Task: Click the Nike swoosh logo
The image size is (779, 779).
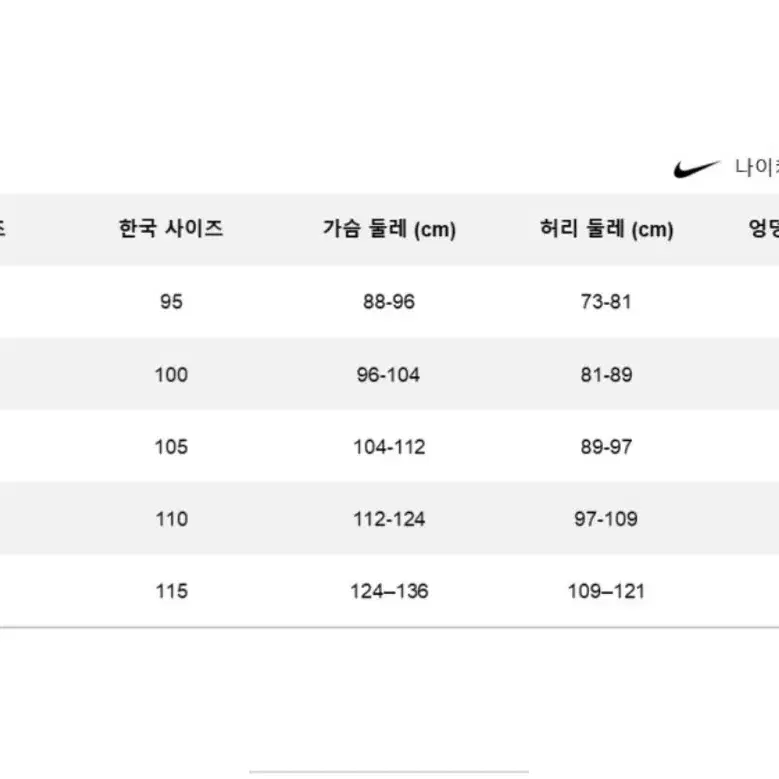Action: click(x=697, y=169)
